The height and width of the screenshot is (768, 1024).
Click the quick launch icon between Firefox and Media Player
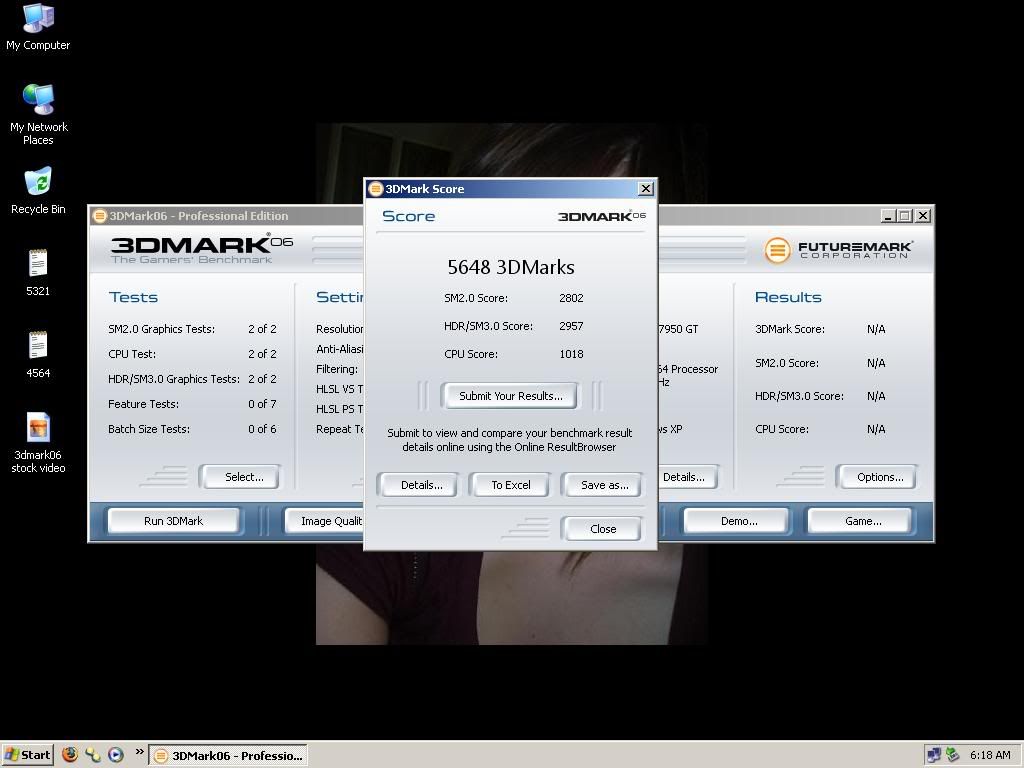click(93, 754)
